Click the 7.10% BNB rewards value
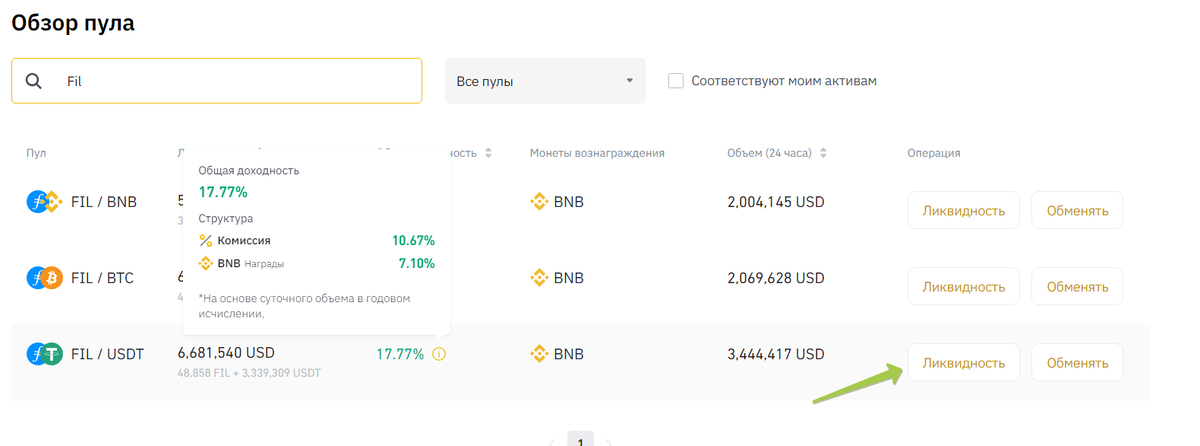The width and height of the screenshot is (1200, 446). [416, 264]
